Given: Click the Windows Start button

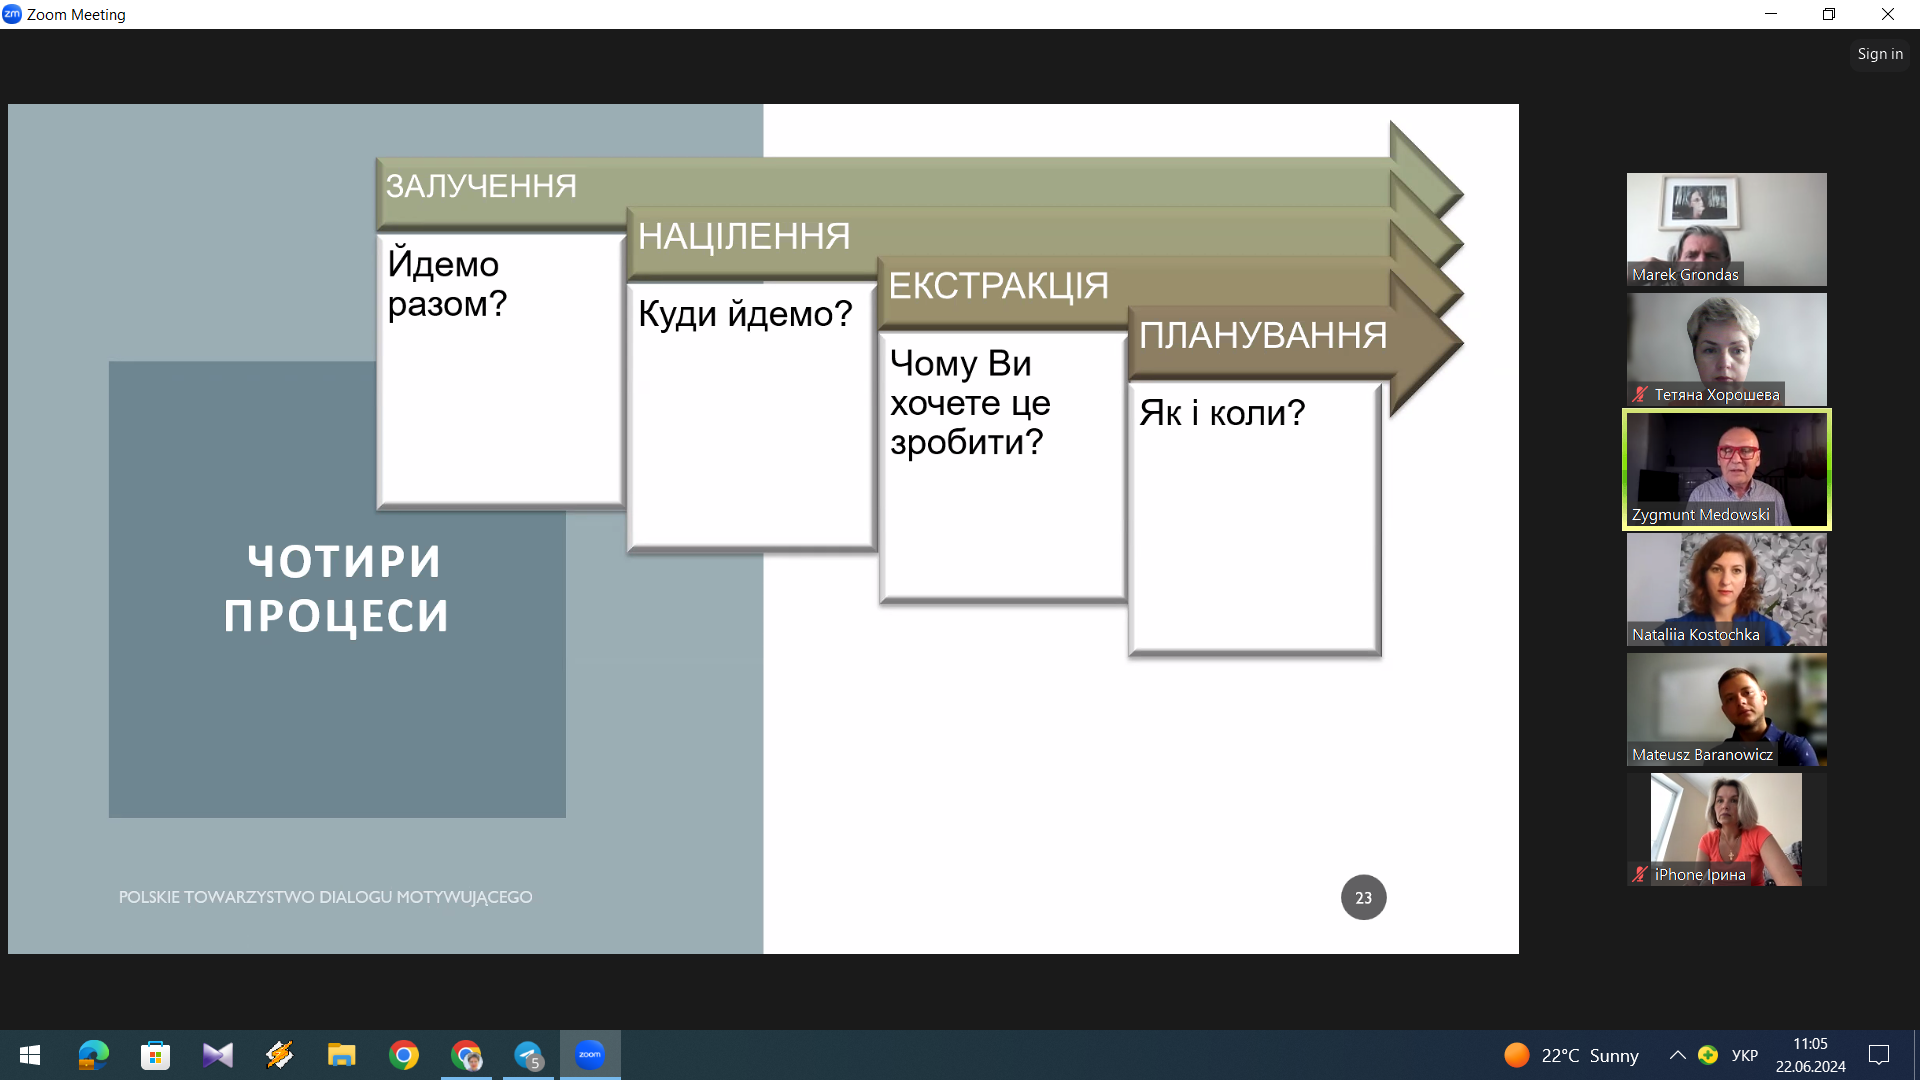Looking at the screenshot, I should (x=30, y=1055).
